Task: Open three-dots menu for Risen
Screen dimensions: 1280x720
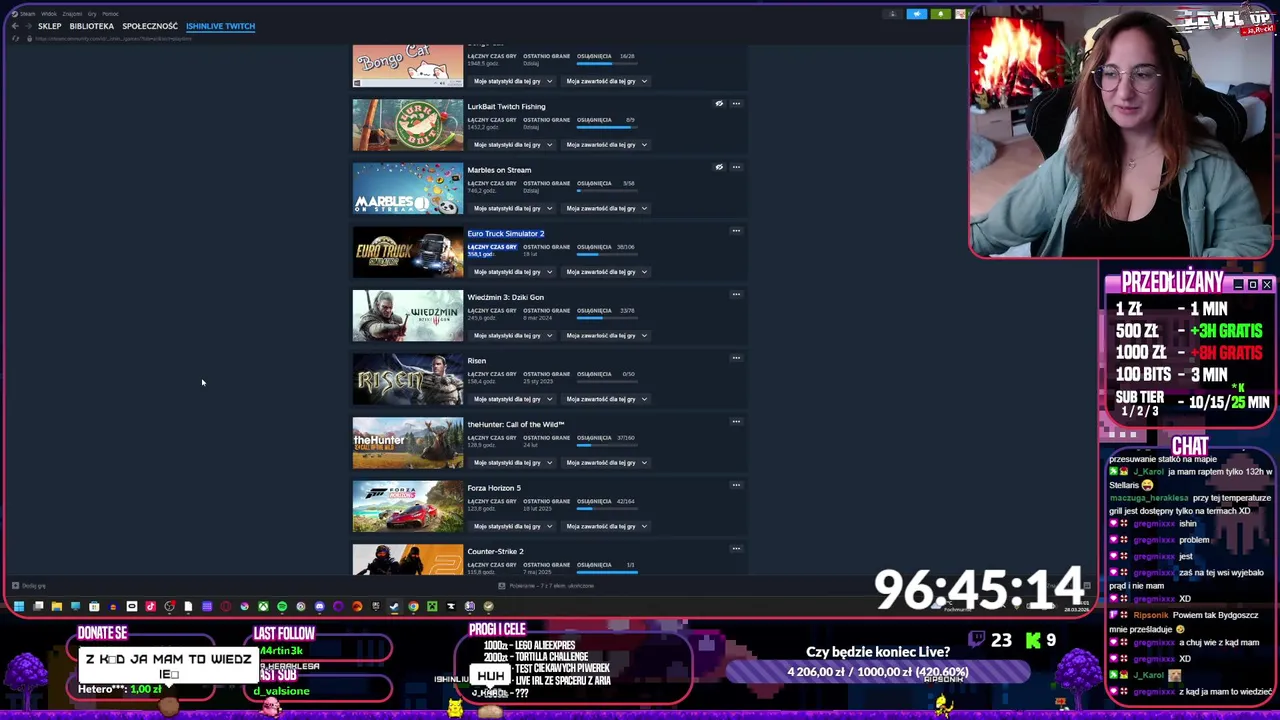Action: pos(736,358)
